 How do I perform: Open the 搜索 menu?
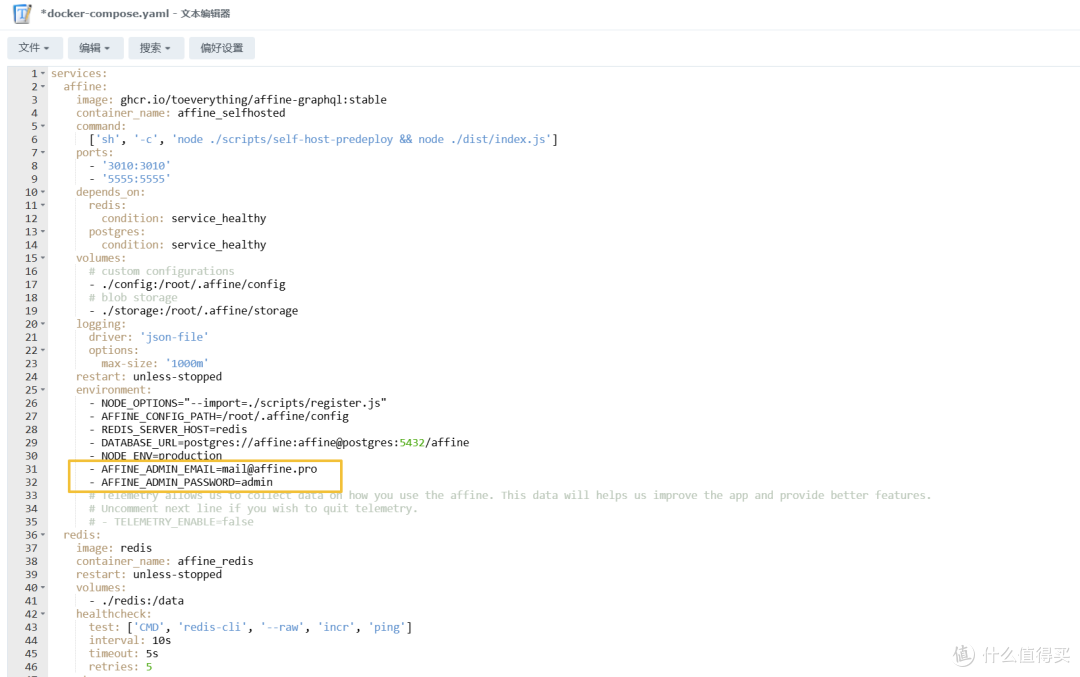click(156, 48)
